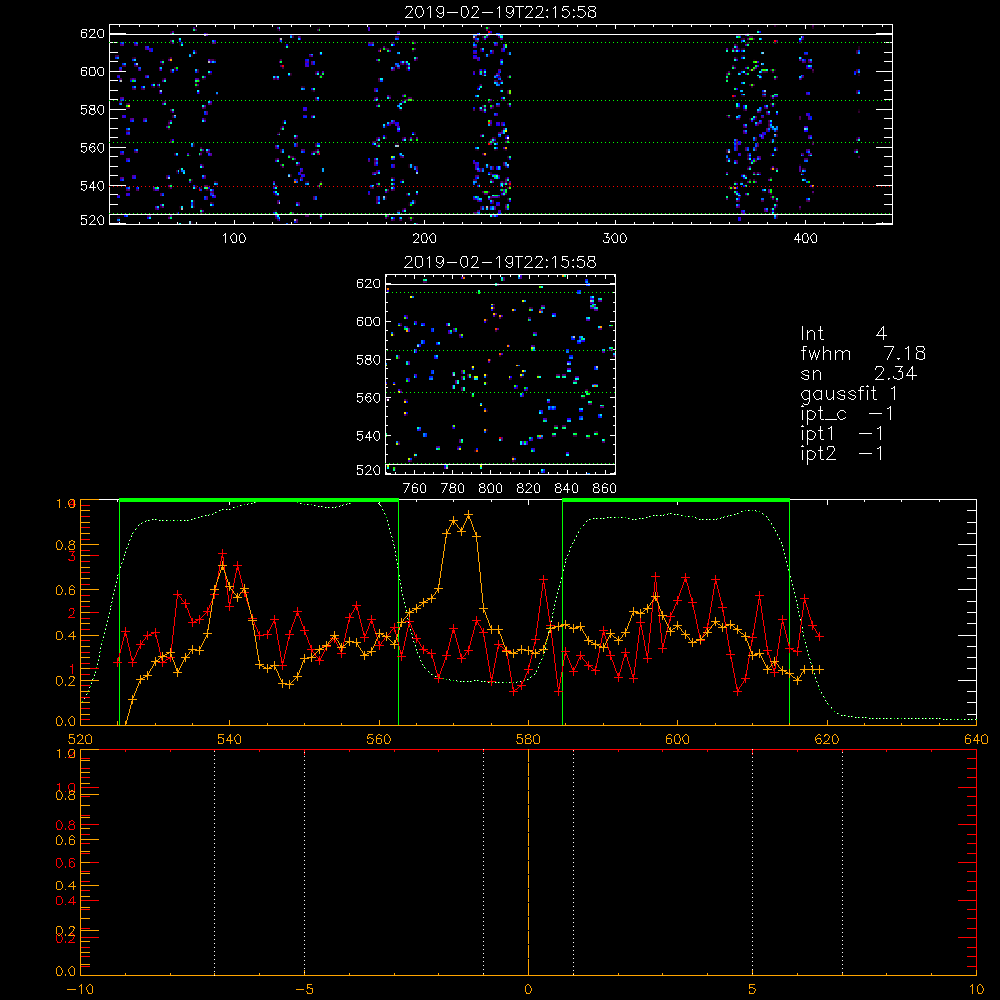Click x-axis label 640 on profile plot
This screenshot has height=1000, width=1000.
(x=976, y=739)
